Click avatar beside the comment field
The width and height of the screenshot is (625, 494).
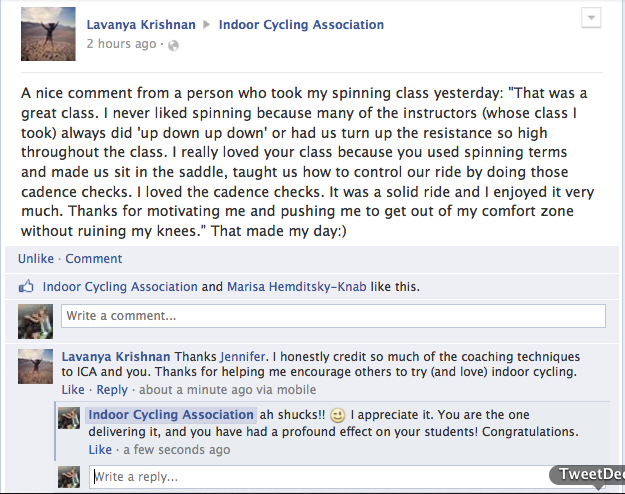pos(35,321)
